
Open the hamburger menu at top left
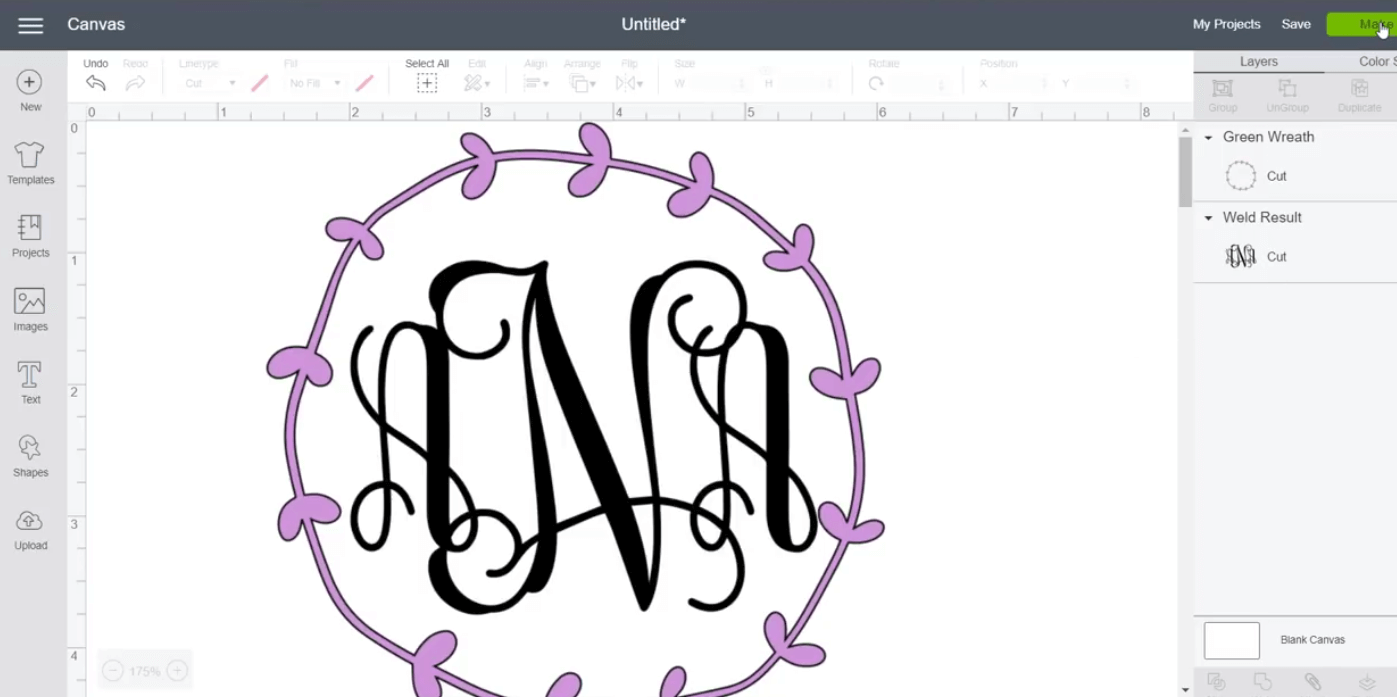[x=30, y=24]
